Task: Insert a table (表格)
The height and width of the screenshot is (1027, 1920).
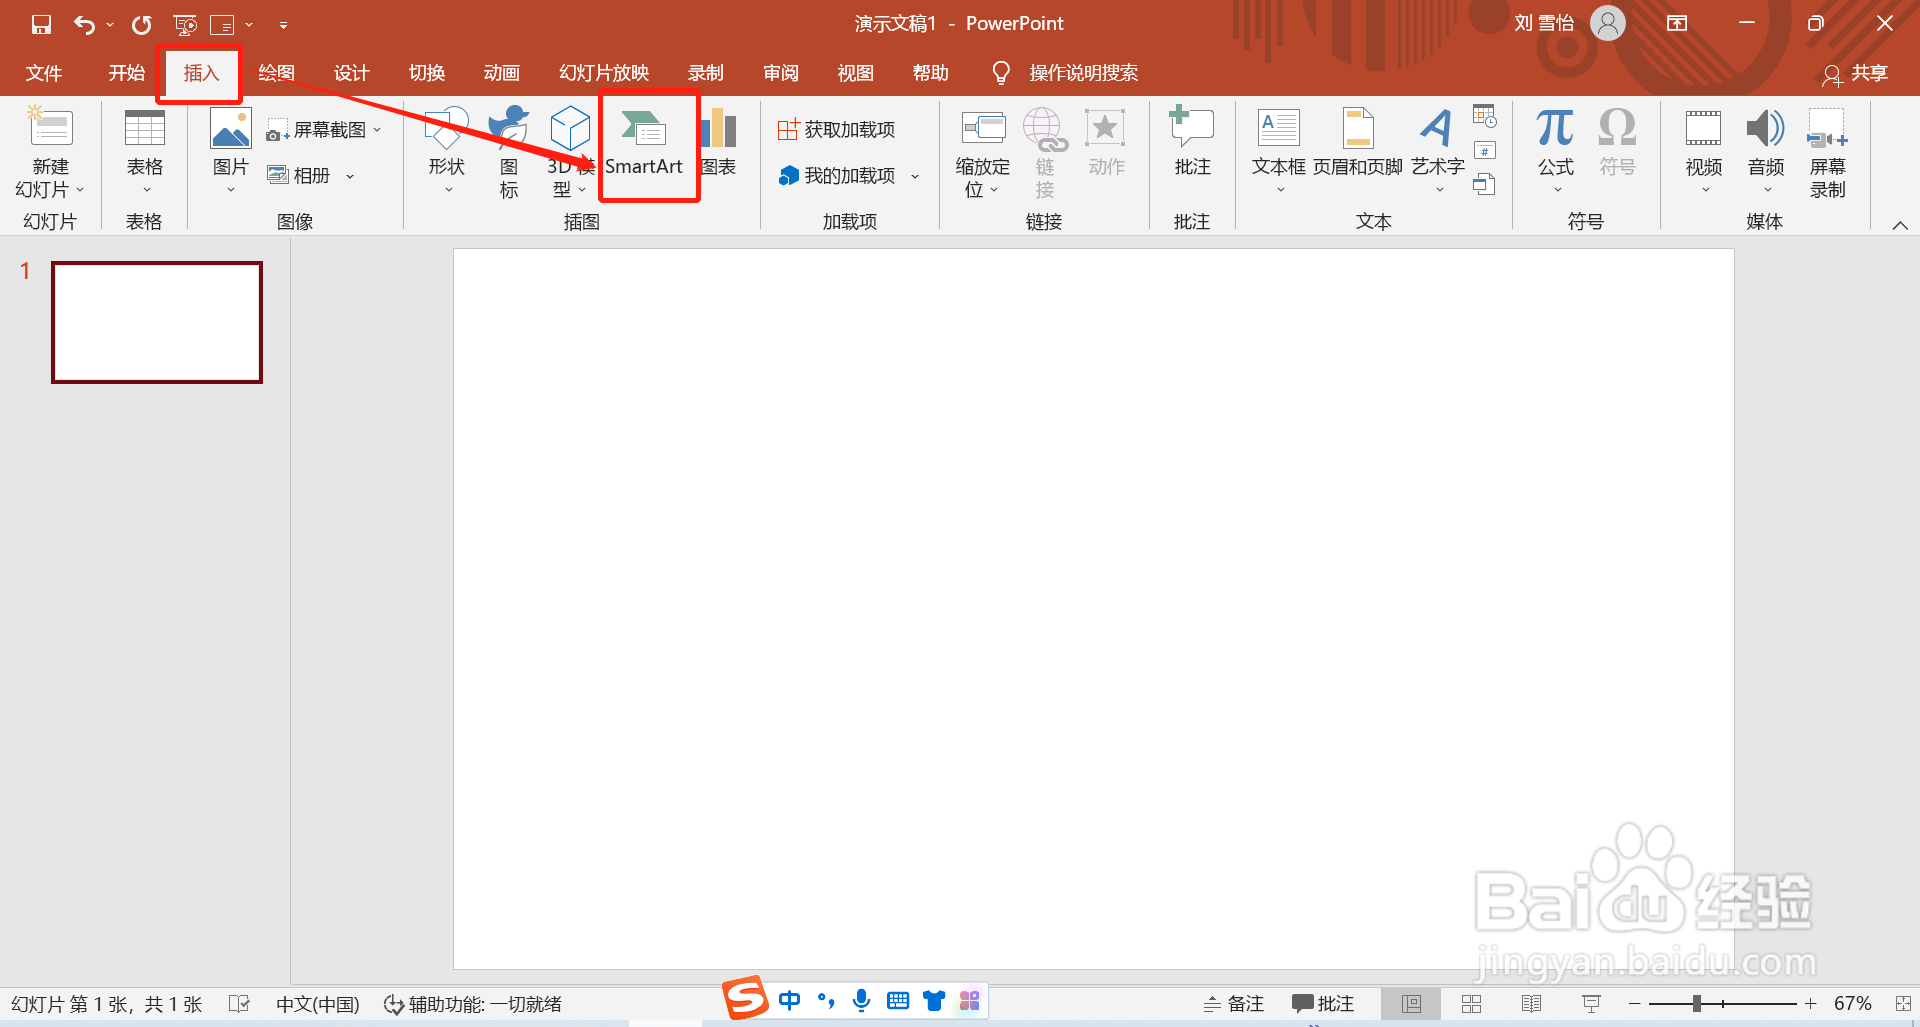Action: (145, 152)
